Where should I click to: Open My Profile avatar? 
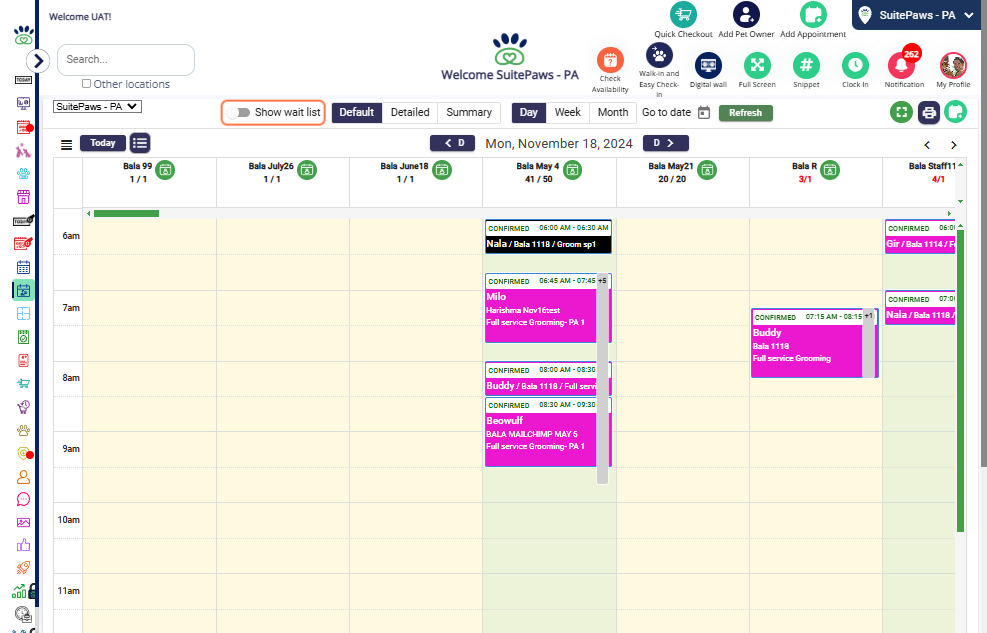tap(953, 65)
